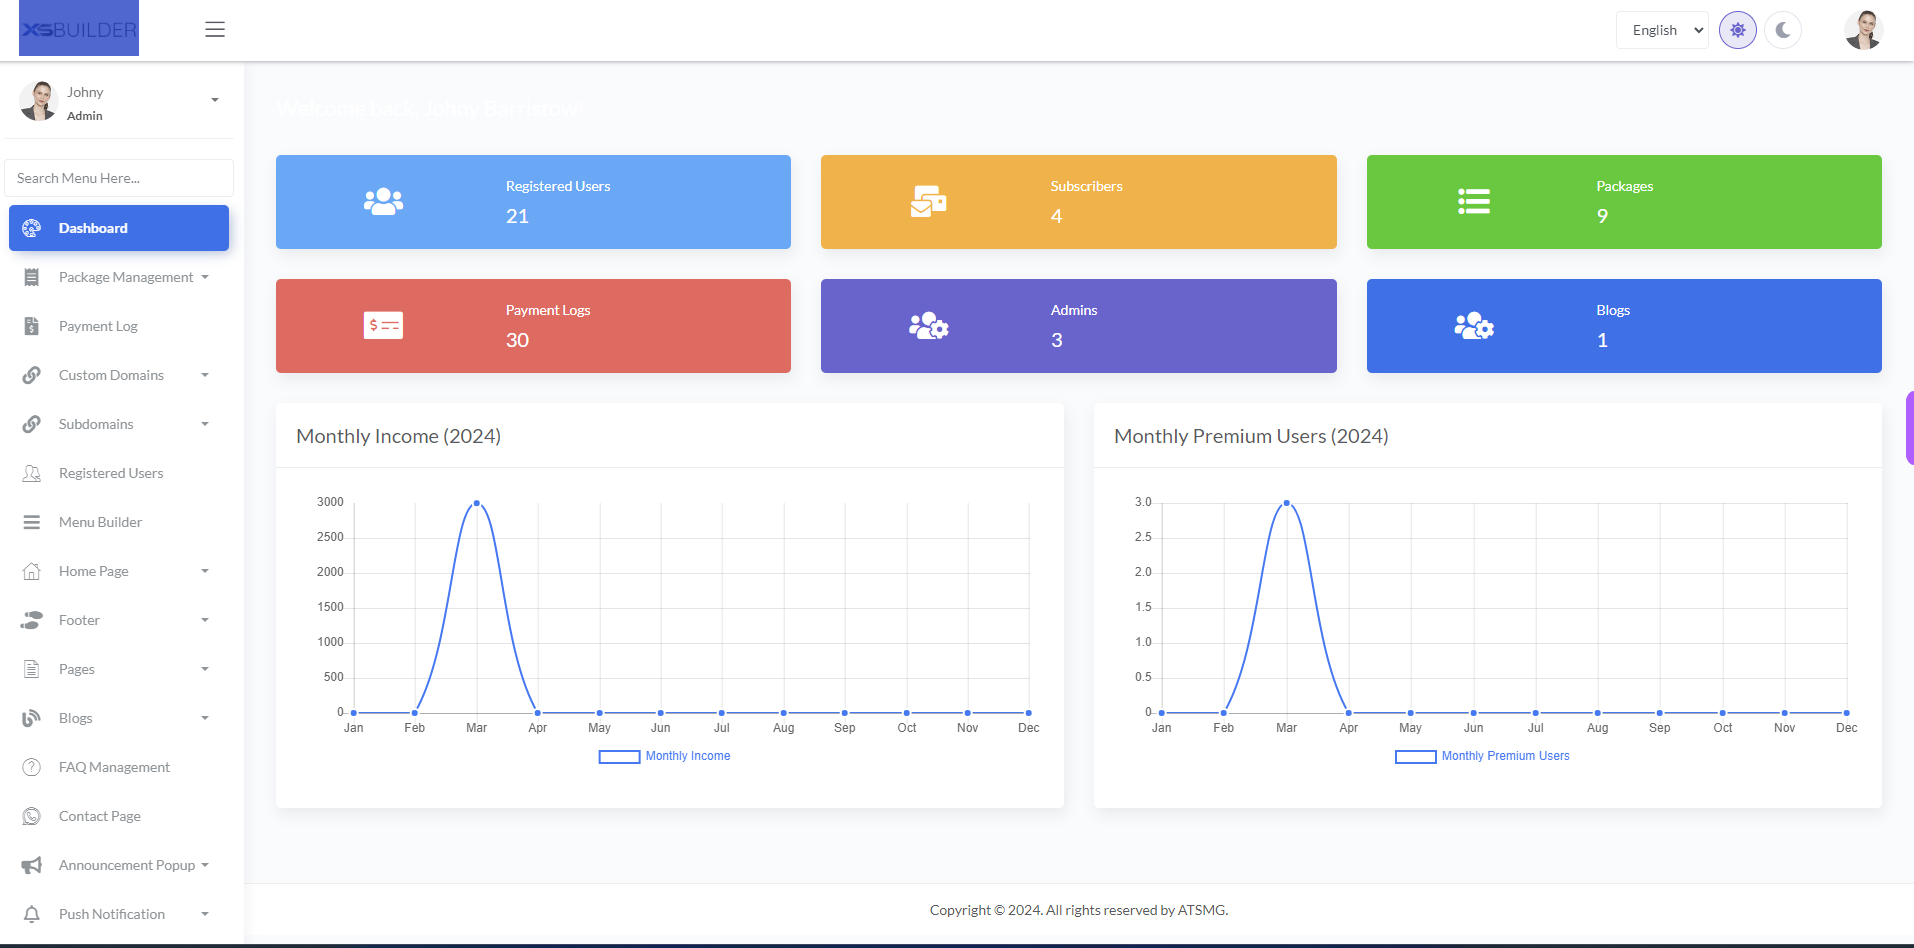Click the hamburger sidebar toggle icon
Viewport: 1914px width, 948px height.
(x=215, y=30)
